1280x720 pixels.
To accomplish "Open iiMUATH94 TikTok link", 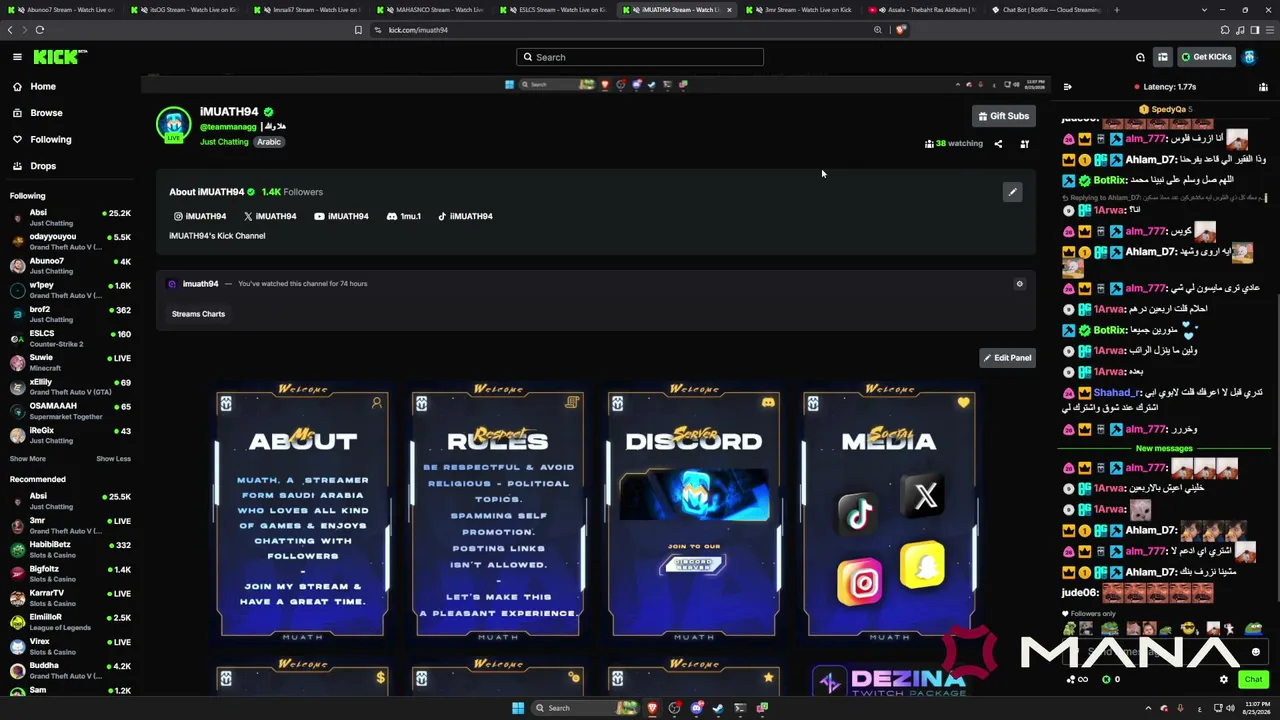I will click(x=465, y=216).
